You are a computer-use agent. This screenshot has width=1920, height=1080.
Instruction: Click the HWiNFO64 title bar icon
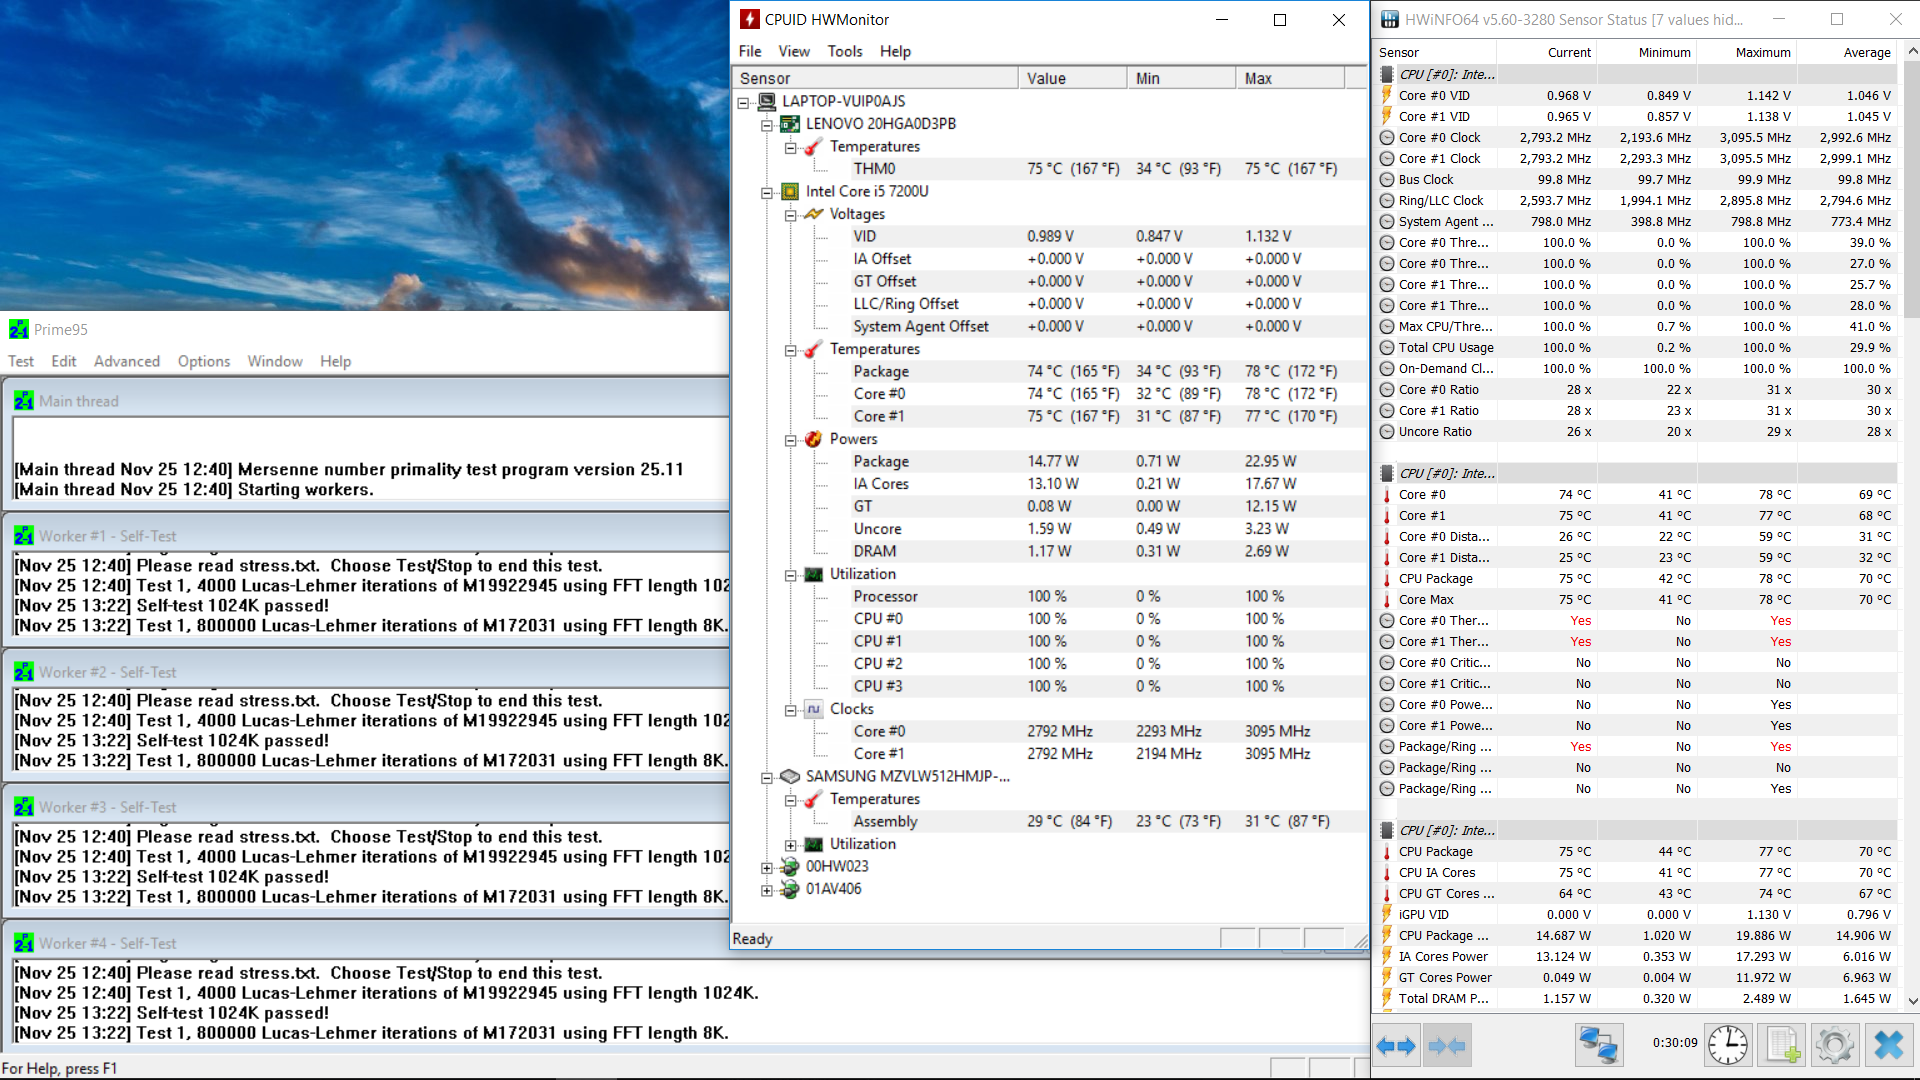click(1390, 19)
